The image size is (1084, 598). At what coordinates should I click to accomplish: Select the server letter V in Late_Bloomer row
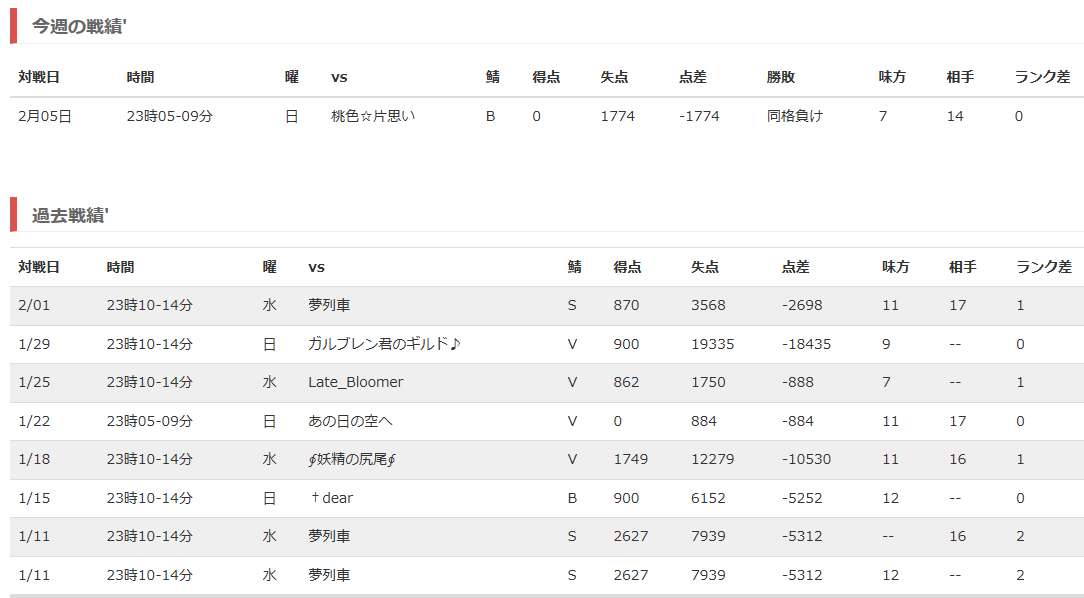point(572,382)
